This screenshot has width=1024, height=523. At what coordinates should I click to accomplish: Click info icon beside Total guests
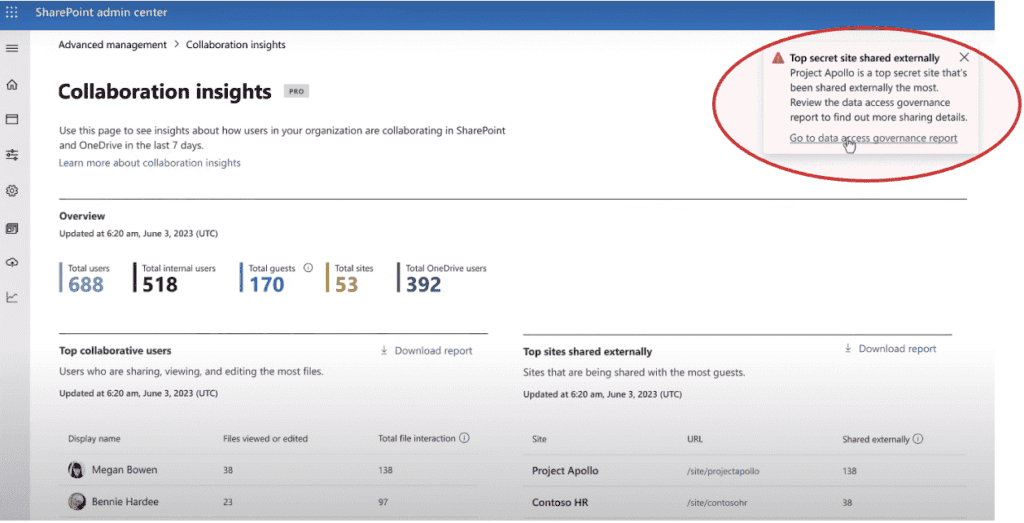[308, 268]
